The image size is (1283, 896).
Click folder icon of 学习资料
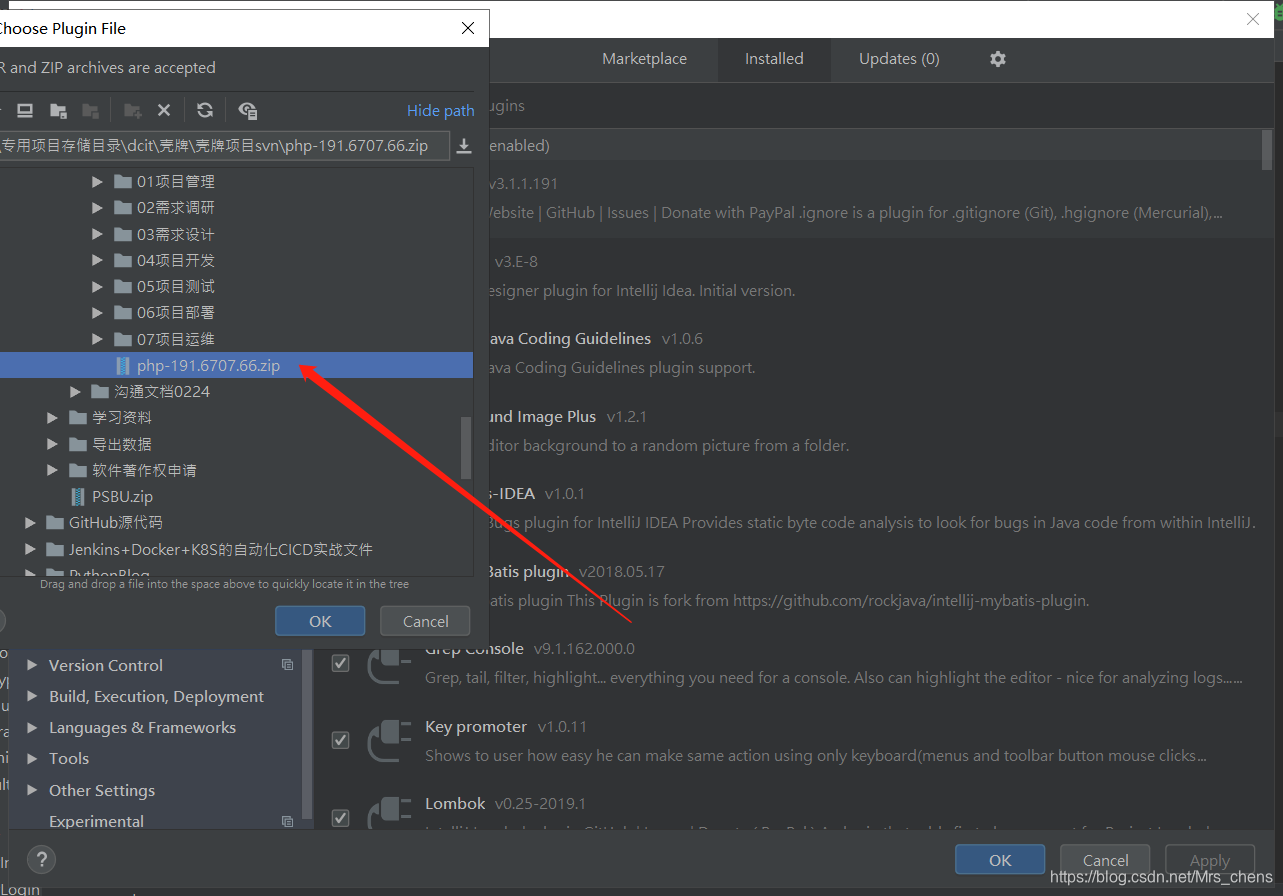pyautogui.click(x=78, y=417)
